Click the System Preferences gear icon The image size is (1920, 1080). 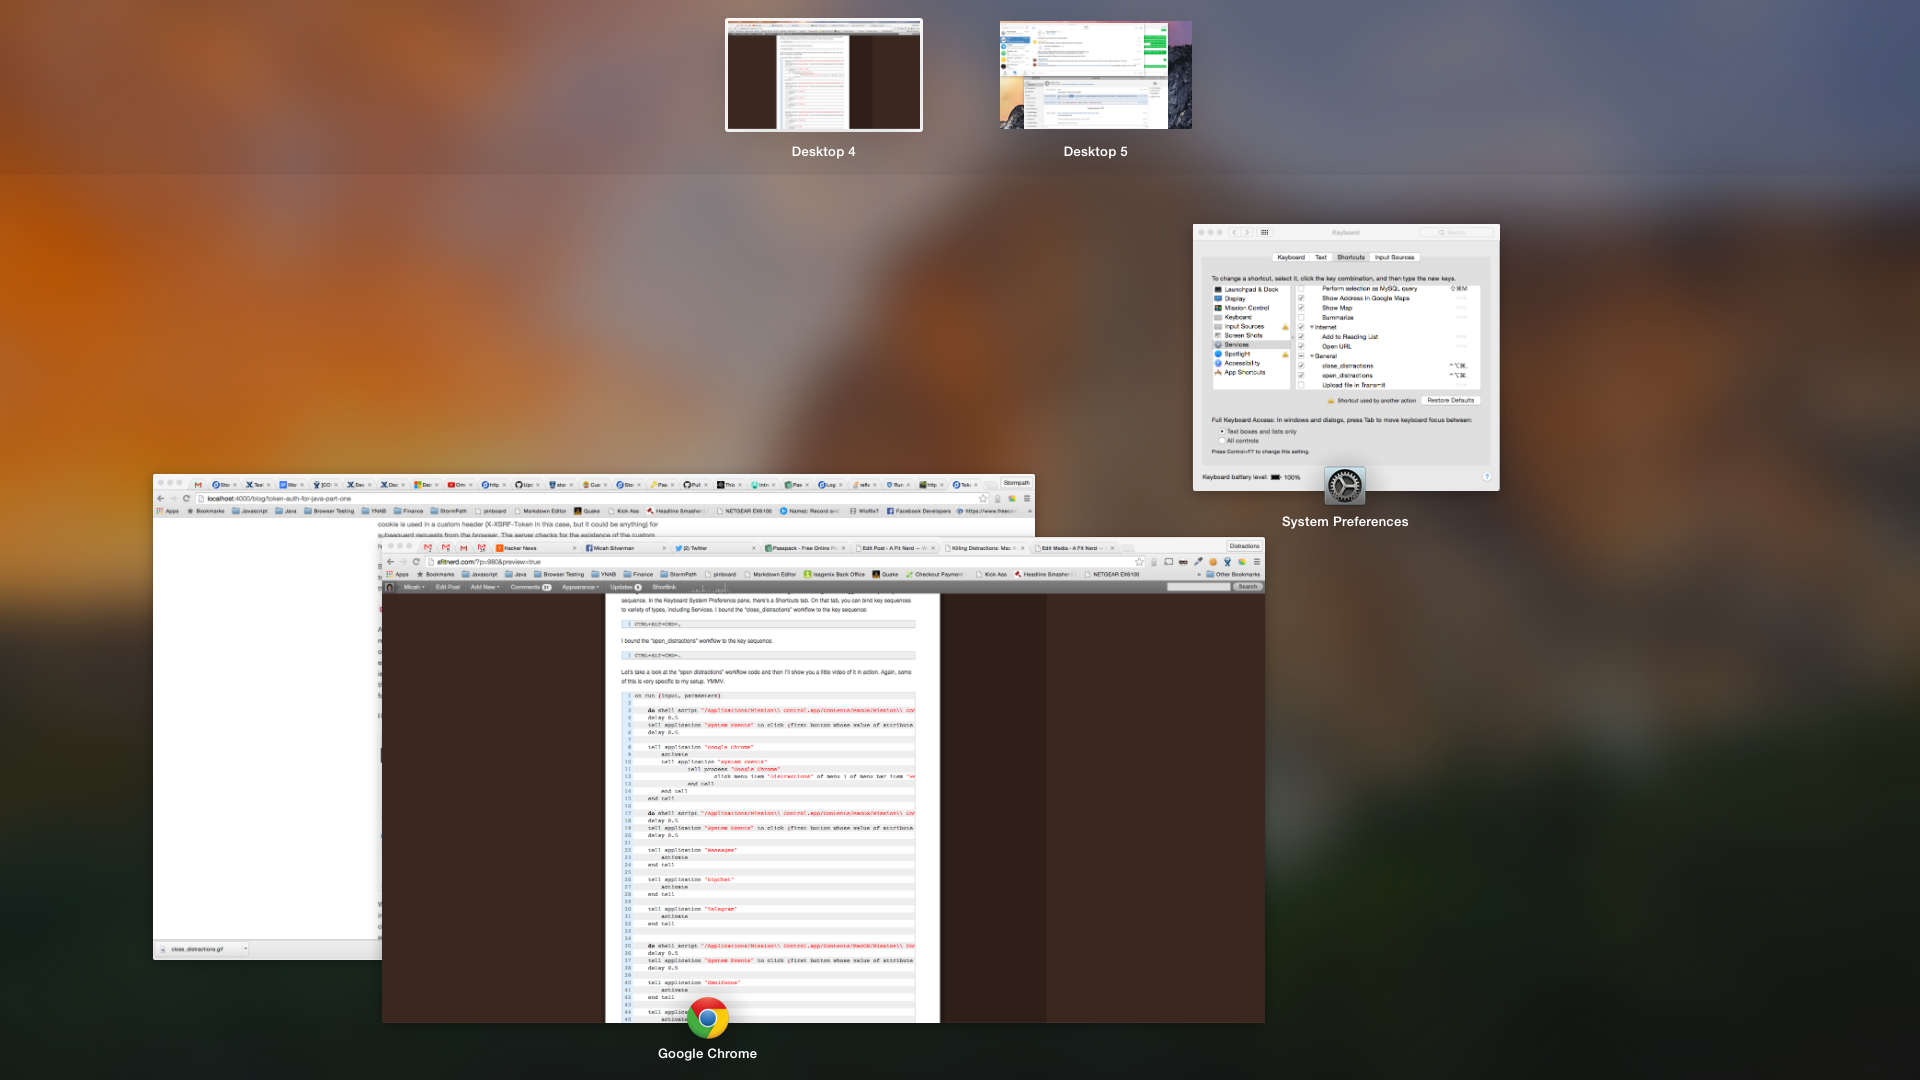click(x=1344, y=486)
